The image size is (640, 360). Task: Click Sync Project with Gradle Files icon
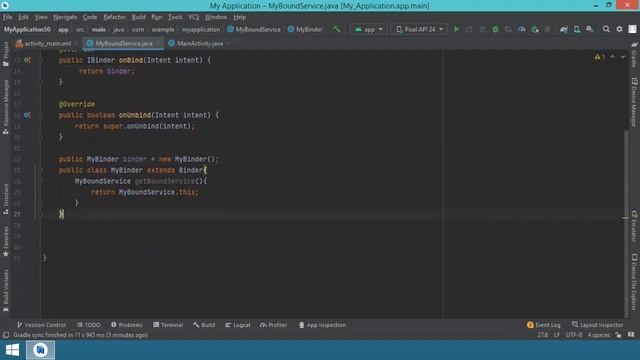[564, 29]
